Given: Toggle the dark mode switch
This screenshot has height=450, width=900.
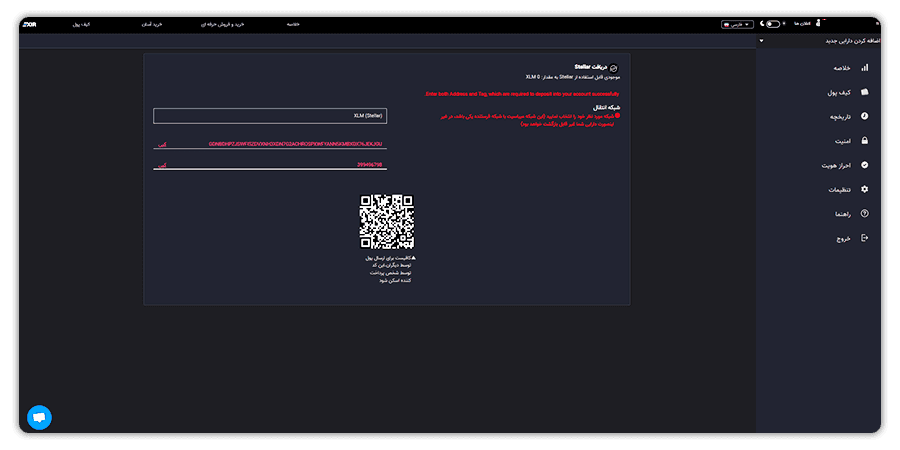Looking at the screenshot, I should [773, 24].
